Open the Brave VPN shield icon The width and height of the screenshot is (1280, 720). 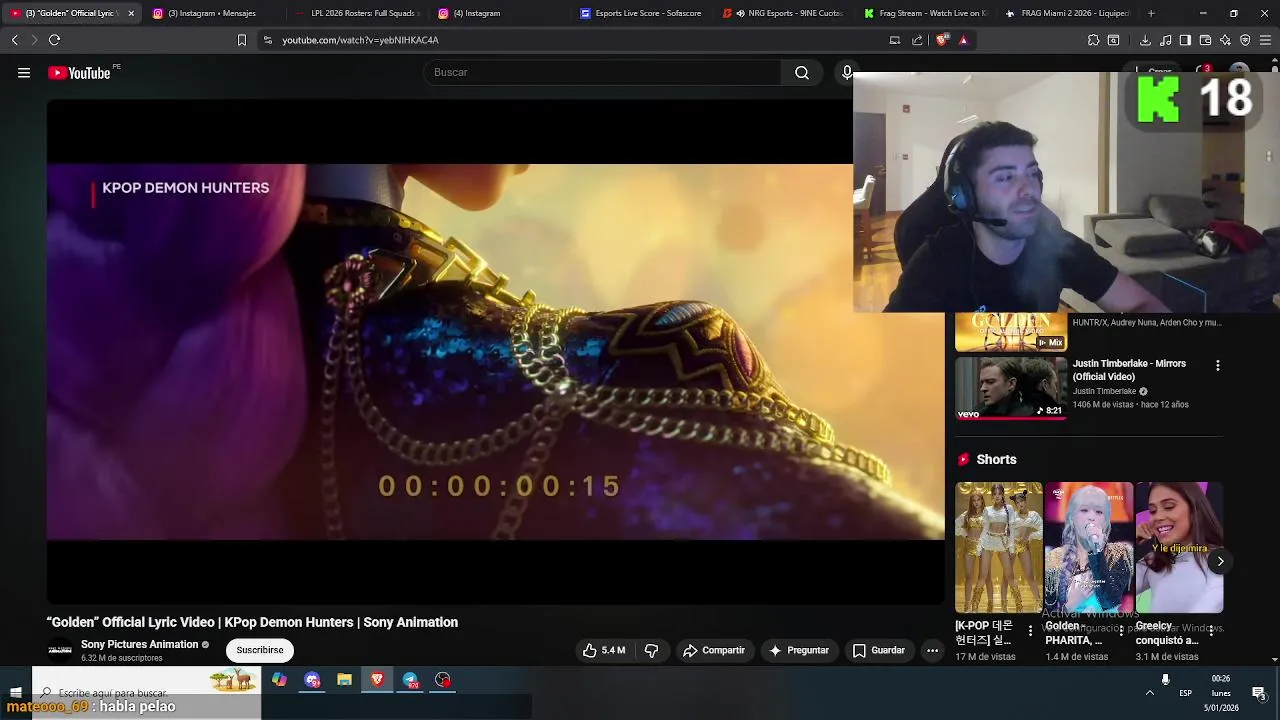coord(1245,40)
